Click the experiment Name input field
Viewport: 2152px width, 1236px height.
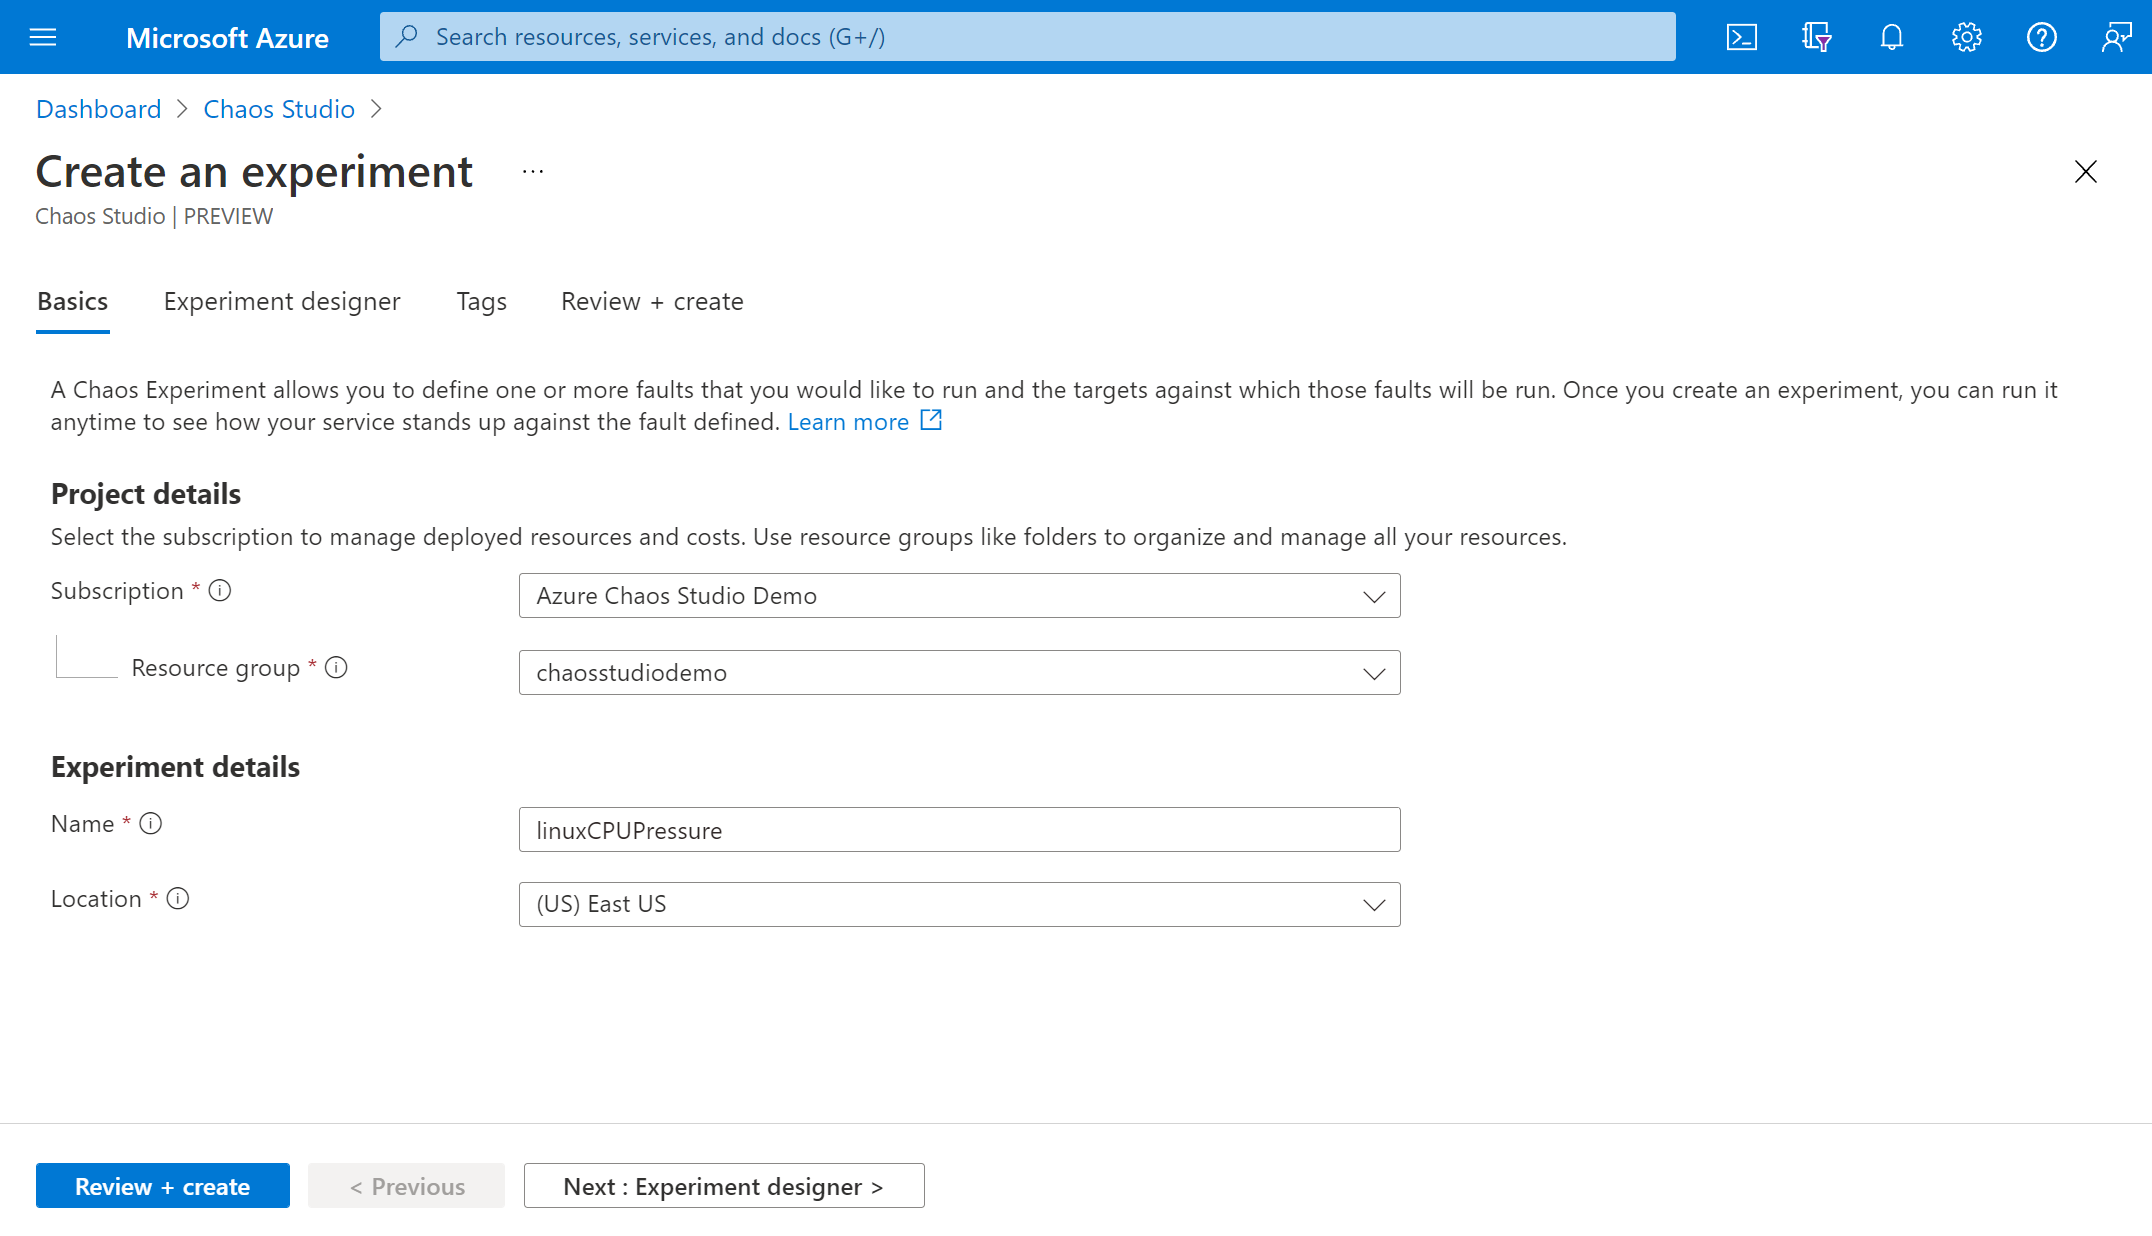pyautogui.click(x=959, y=829)
